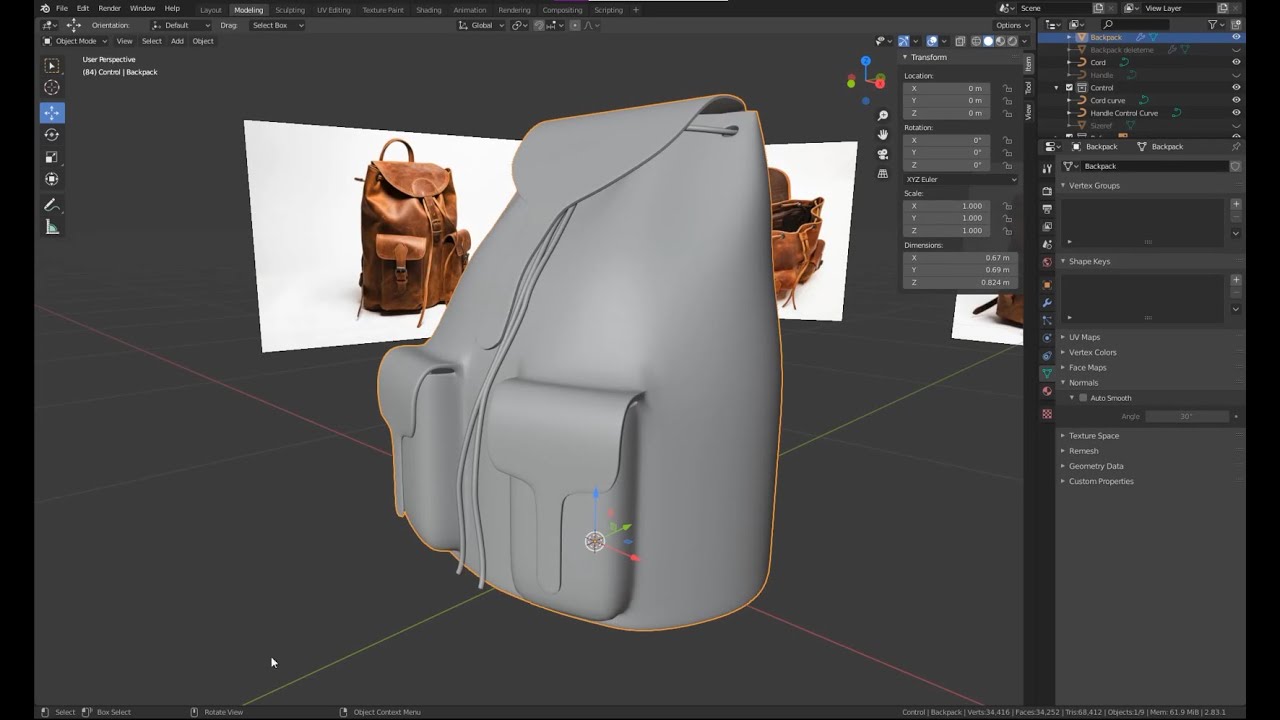Add a new vertex group
1280x720 pixels.
[x=1236, y=204]
